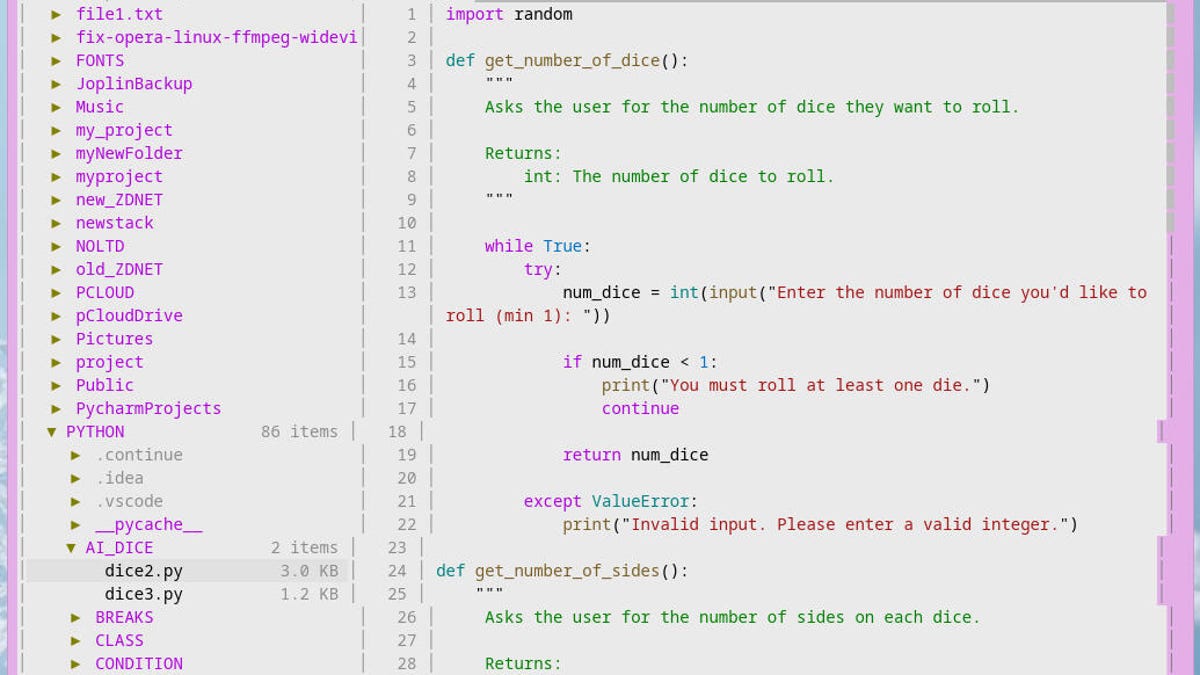The image size is (1200, 675).
Task: Expand the FONTS folder arrow
Action: (x=57, y=61)
